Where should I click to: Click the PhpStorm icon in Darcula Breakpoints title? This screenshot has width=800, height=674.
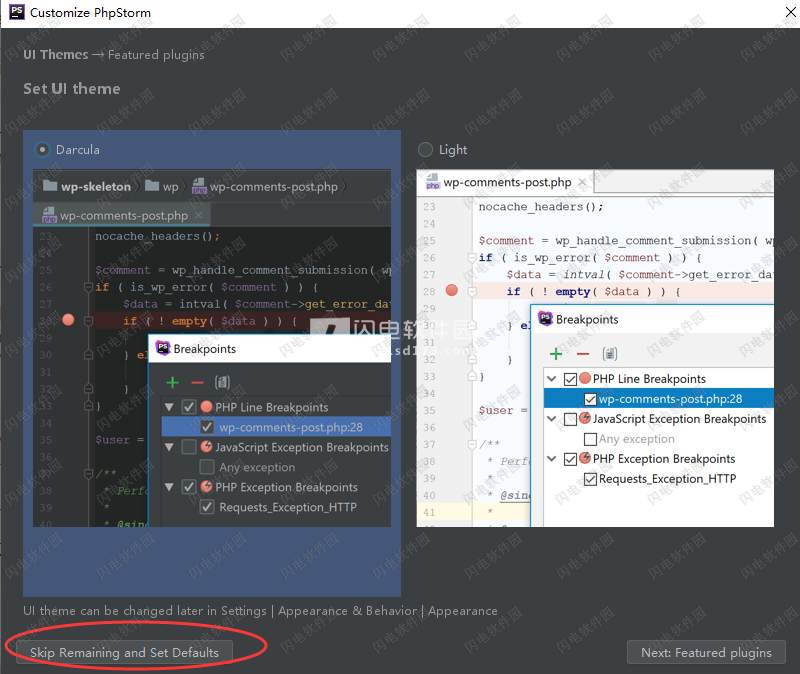click(x=163, y=348)
